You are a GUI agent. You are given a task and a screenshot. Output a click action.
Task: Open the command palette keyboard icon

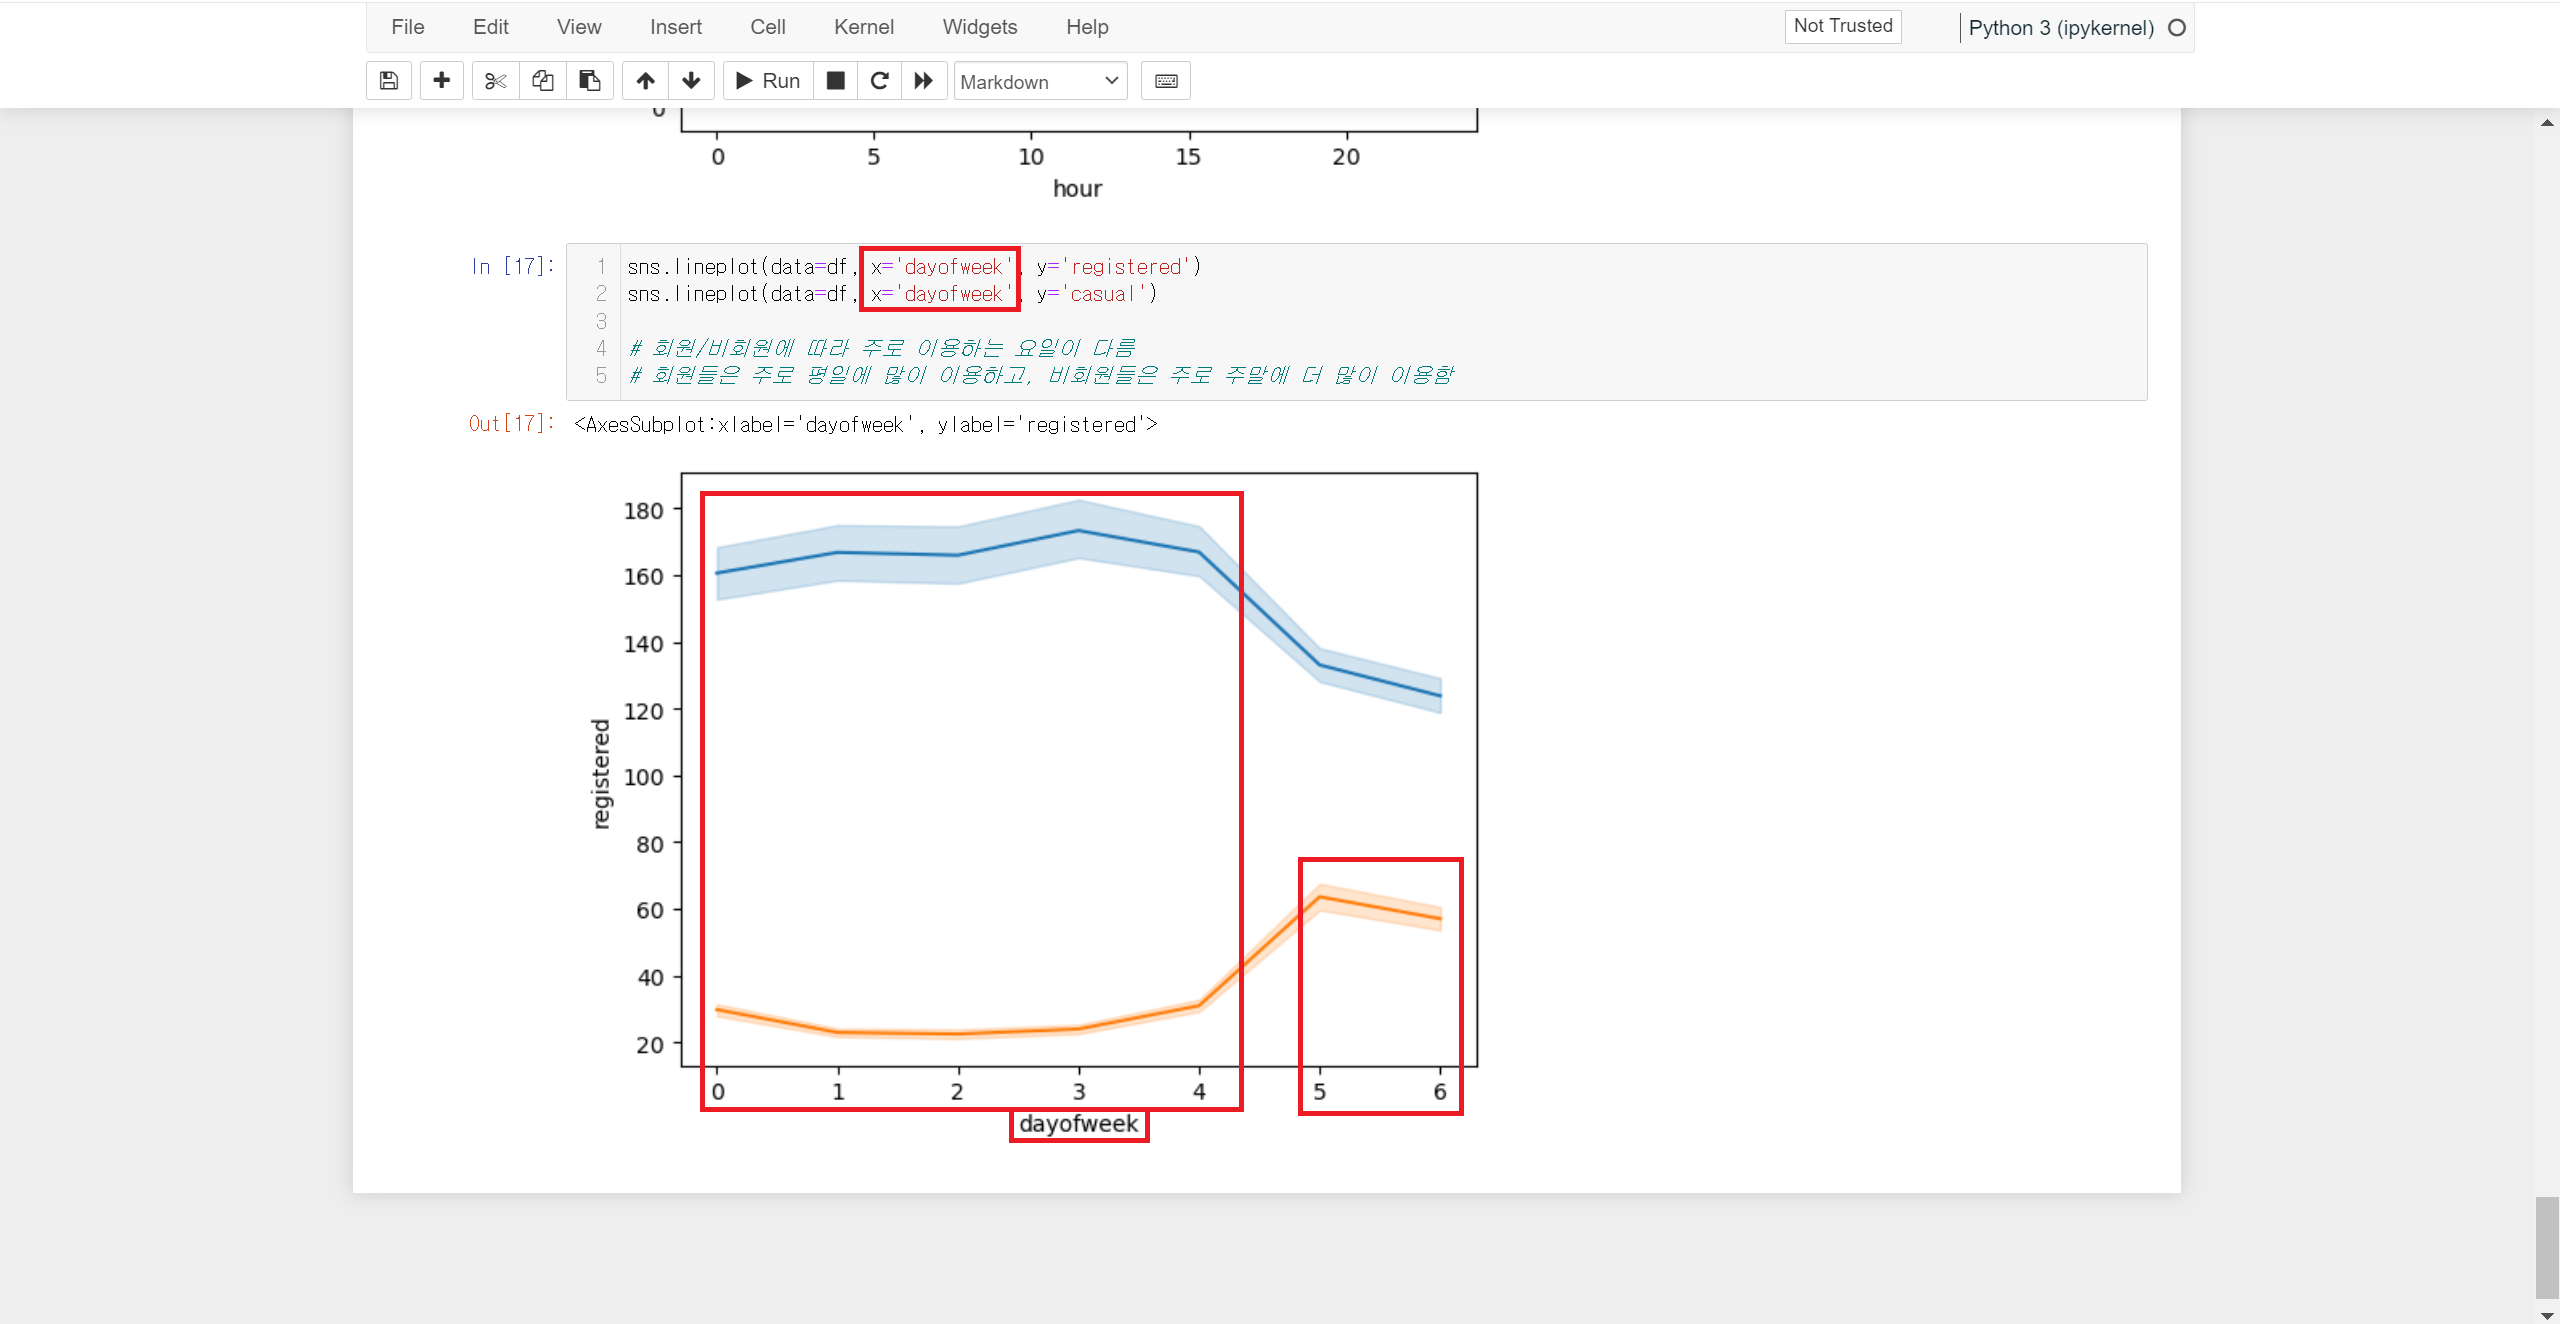(1166, 81)
